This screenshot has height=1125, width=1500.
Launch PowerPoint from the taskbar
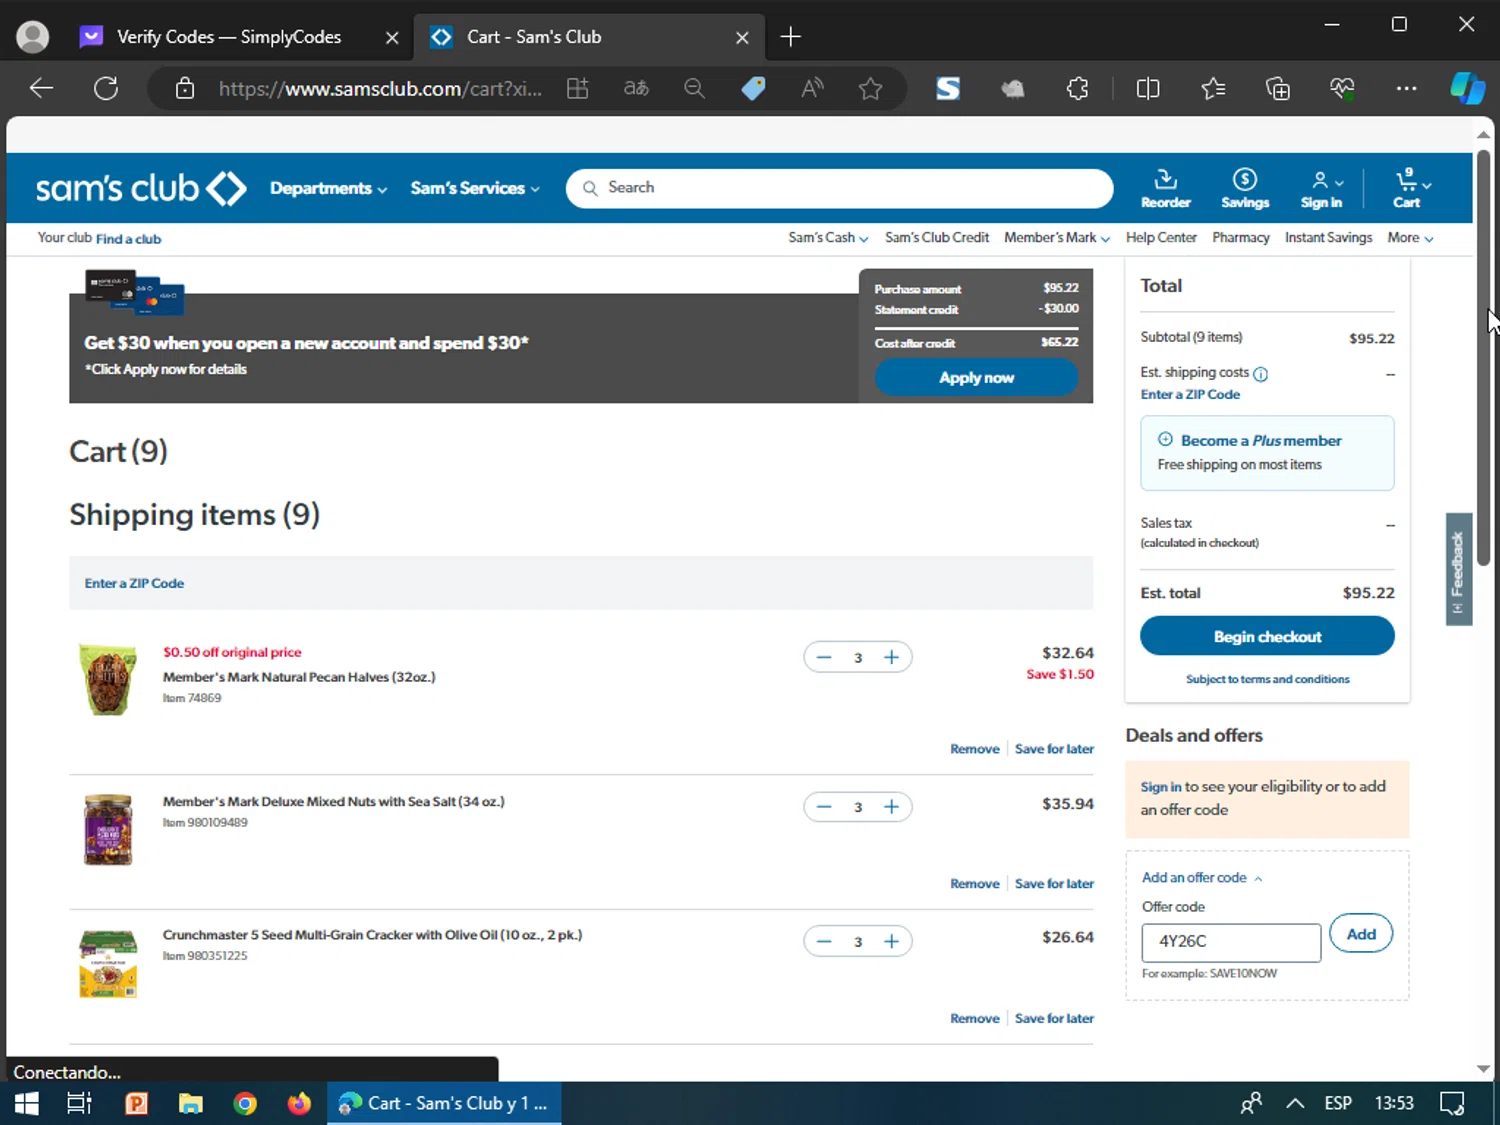(x=136, y=1103)
